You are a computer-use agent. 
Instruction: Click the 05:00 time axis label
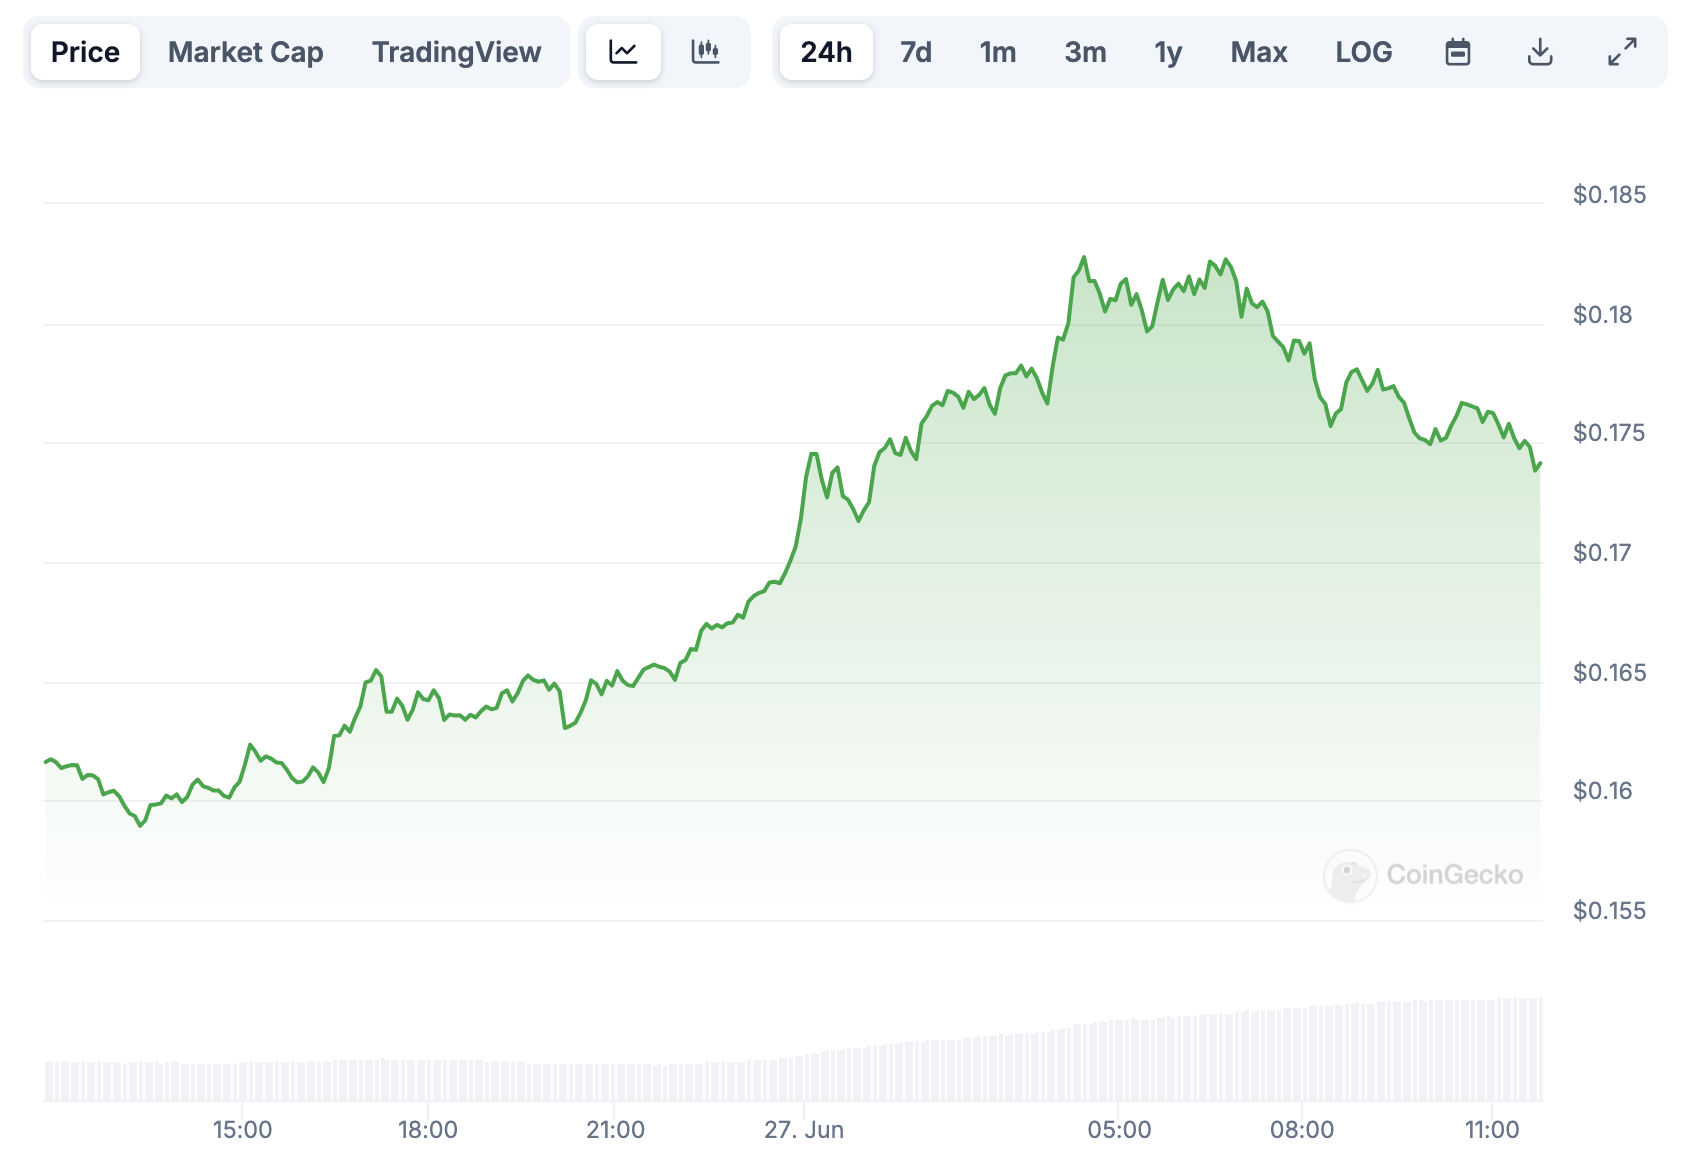tap(1119, 1130)
